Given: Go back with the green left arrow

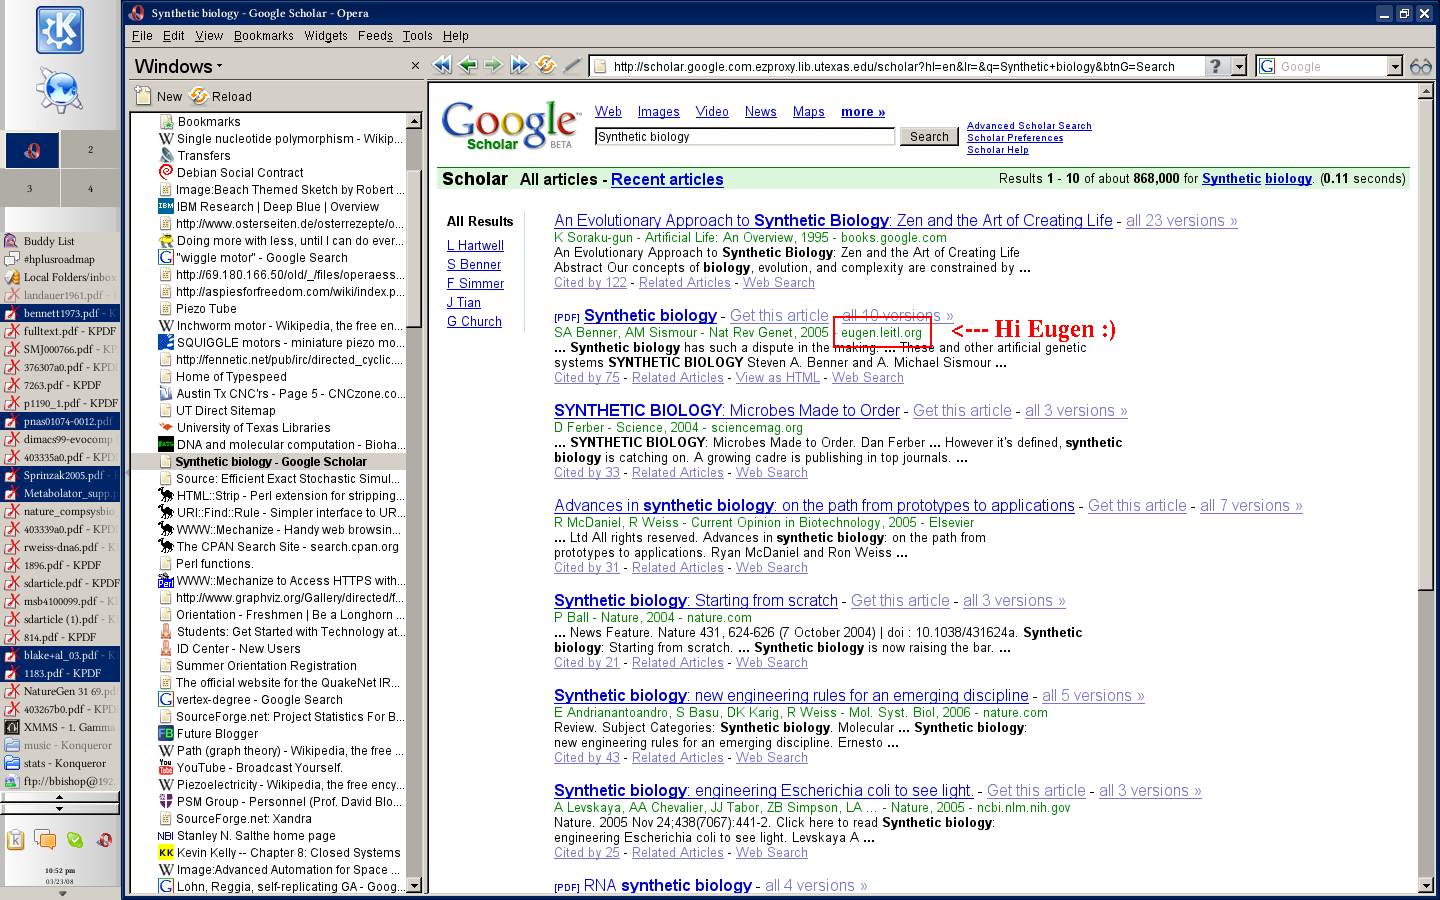Looking at the screenshot, I should click(467, 65).
